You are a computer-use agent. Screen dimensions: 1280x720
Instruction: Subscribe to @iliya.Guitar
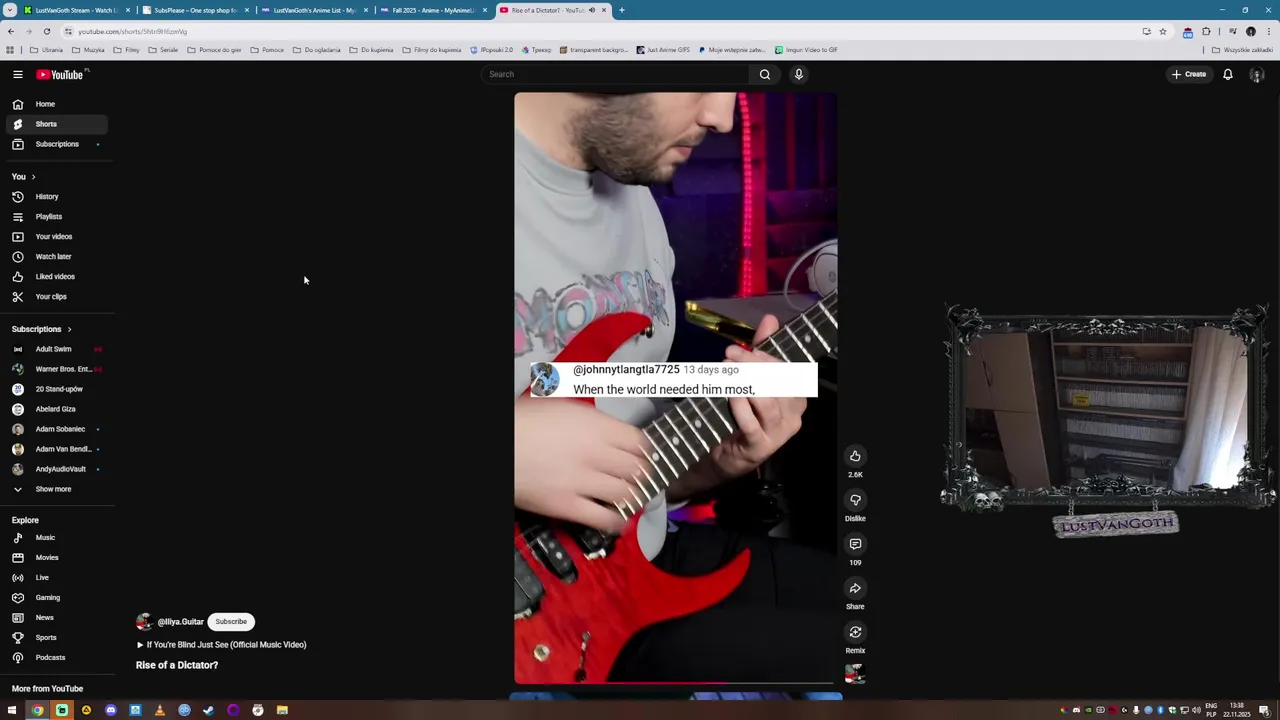tap(231, 622)
